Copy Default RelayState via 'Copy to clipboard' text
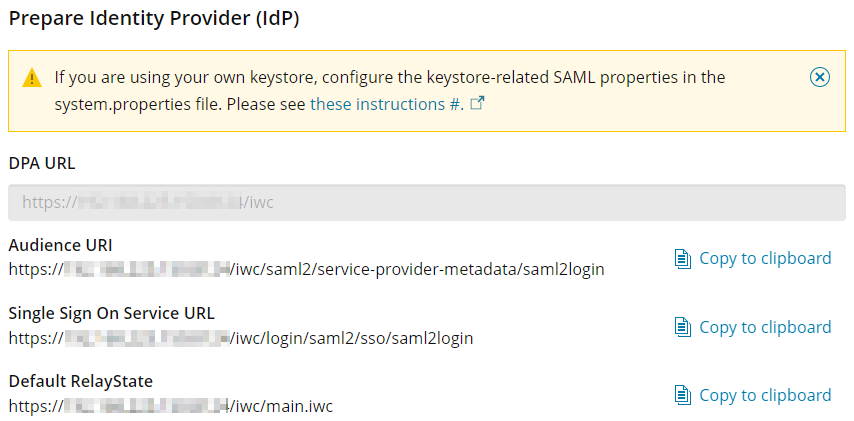 click(765, 395)
